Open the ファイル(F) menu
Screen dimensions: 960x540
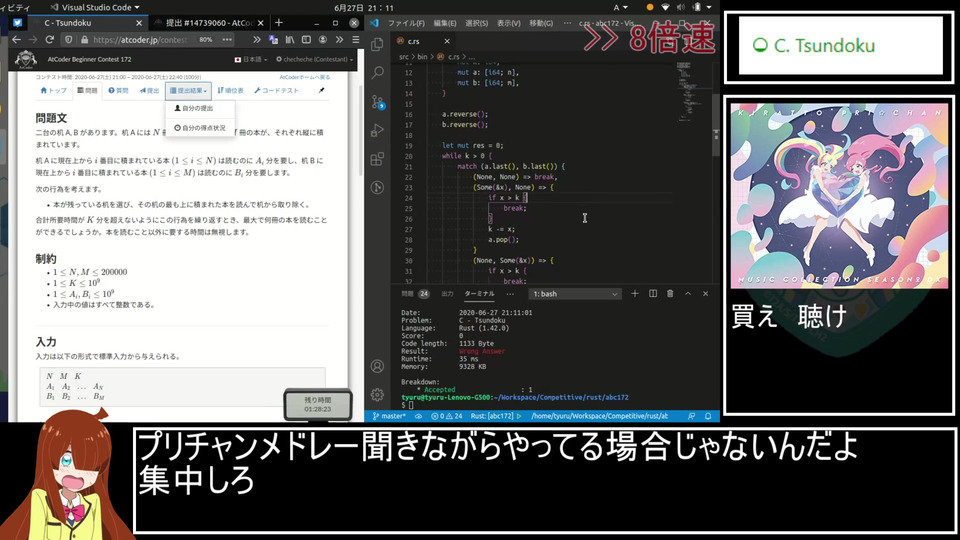(406, 23)
